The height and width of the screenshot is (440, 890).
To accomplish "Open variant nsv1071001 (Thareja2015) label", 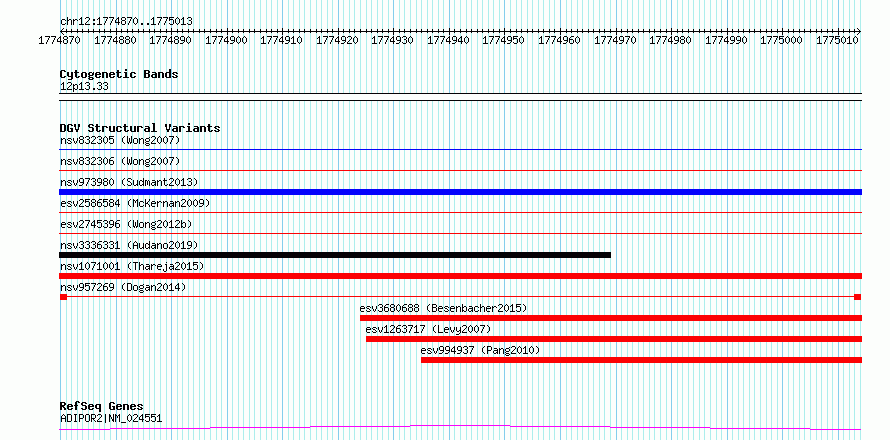I will [132, 266].
